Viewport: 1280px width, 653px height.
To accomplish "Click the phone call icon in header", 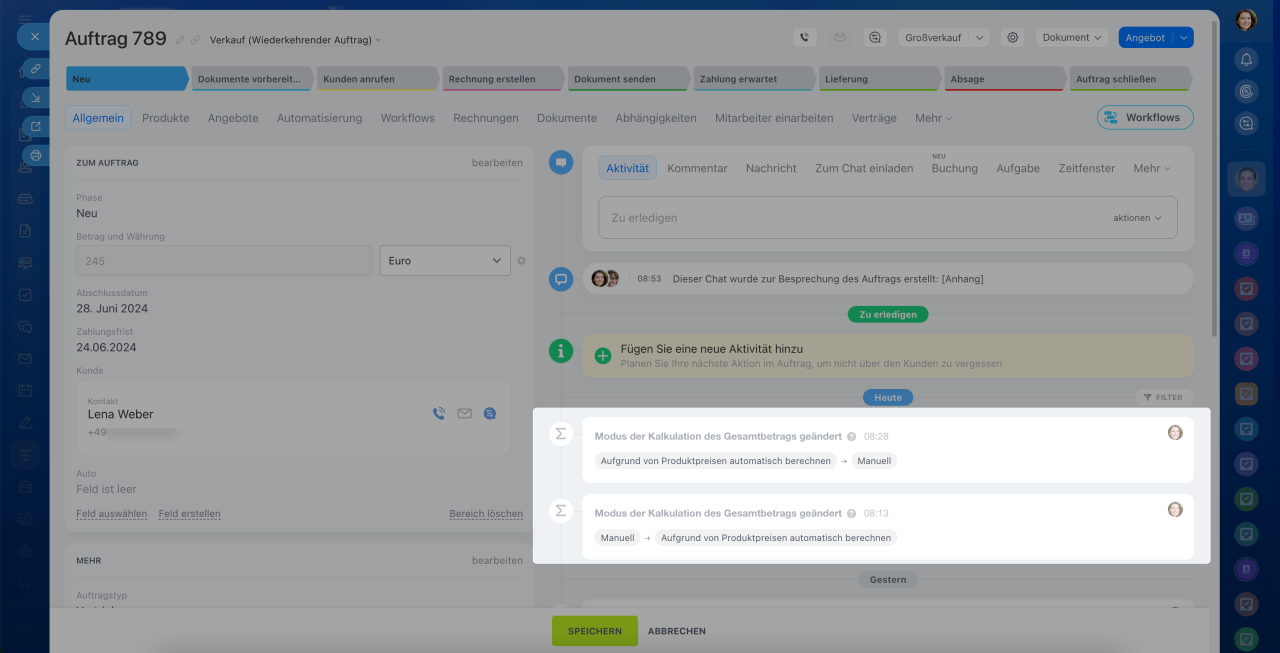I will pyautogui.click(x=805, y=37).
